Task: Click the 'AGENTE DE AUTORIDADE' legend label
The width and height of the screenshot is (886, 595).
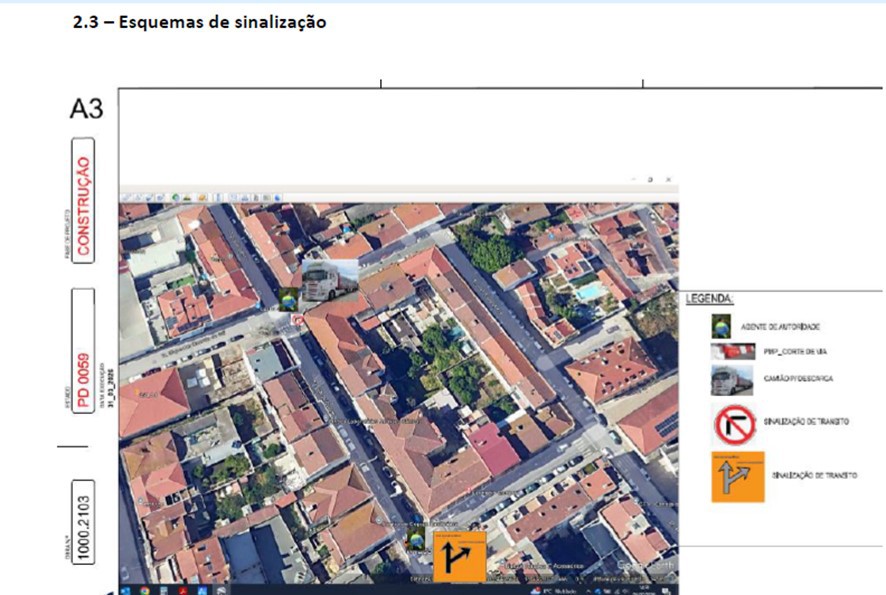Action: pyautogui.click(x=780, y=327)
